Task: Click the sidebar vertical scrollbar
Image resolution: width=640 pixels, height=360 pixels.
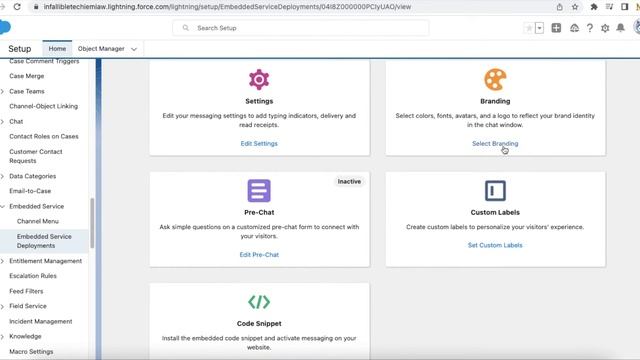Action: (92, 223)
